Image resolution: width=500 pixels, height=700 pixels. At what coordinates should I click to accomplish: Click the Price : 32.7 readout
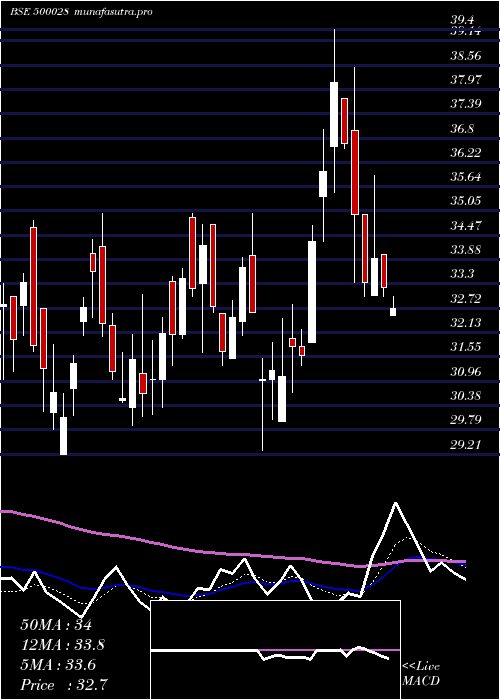coord(63,685)
